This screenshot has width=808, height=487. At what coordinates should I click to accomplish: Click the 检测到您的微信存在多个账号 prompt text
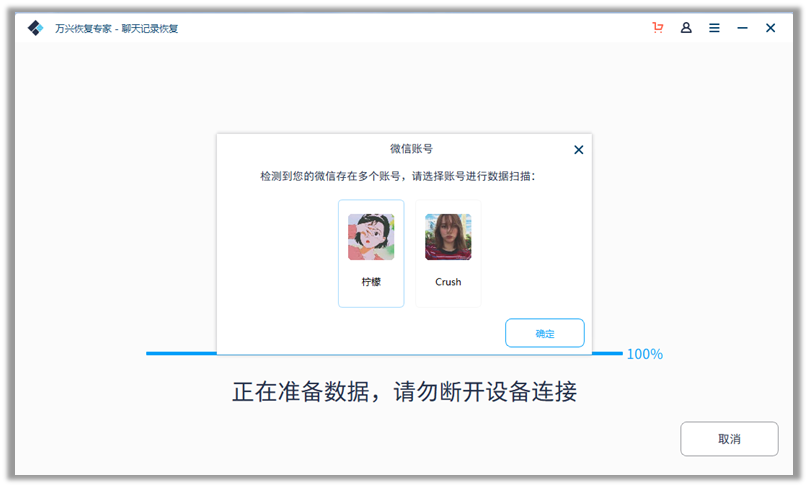point(397,176)
